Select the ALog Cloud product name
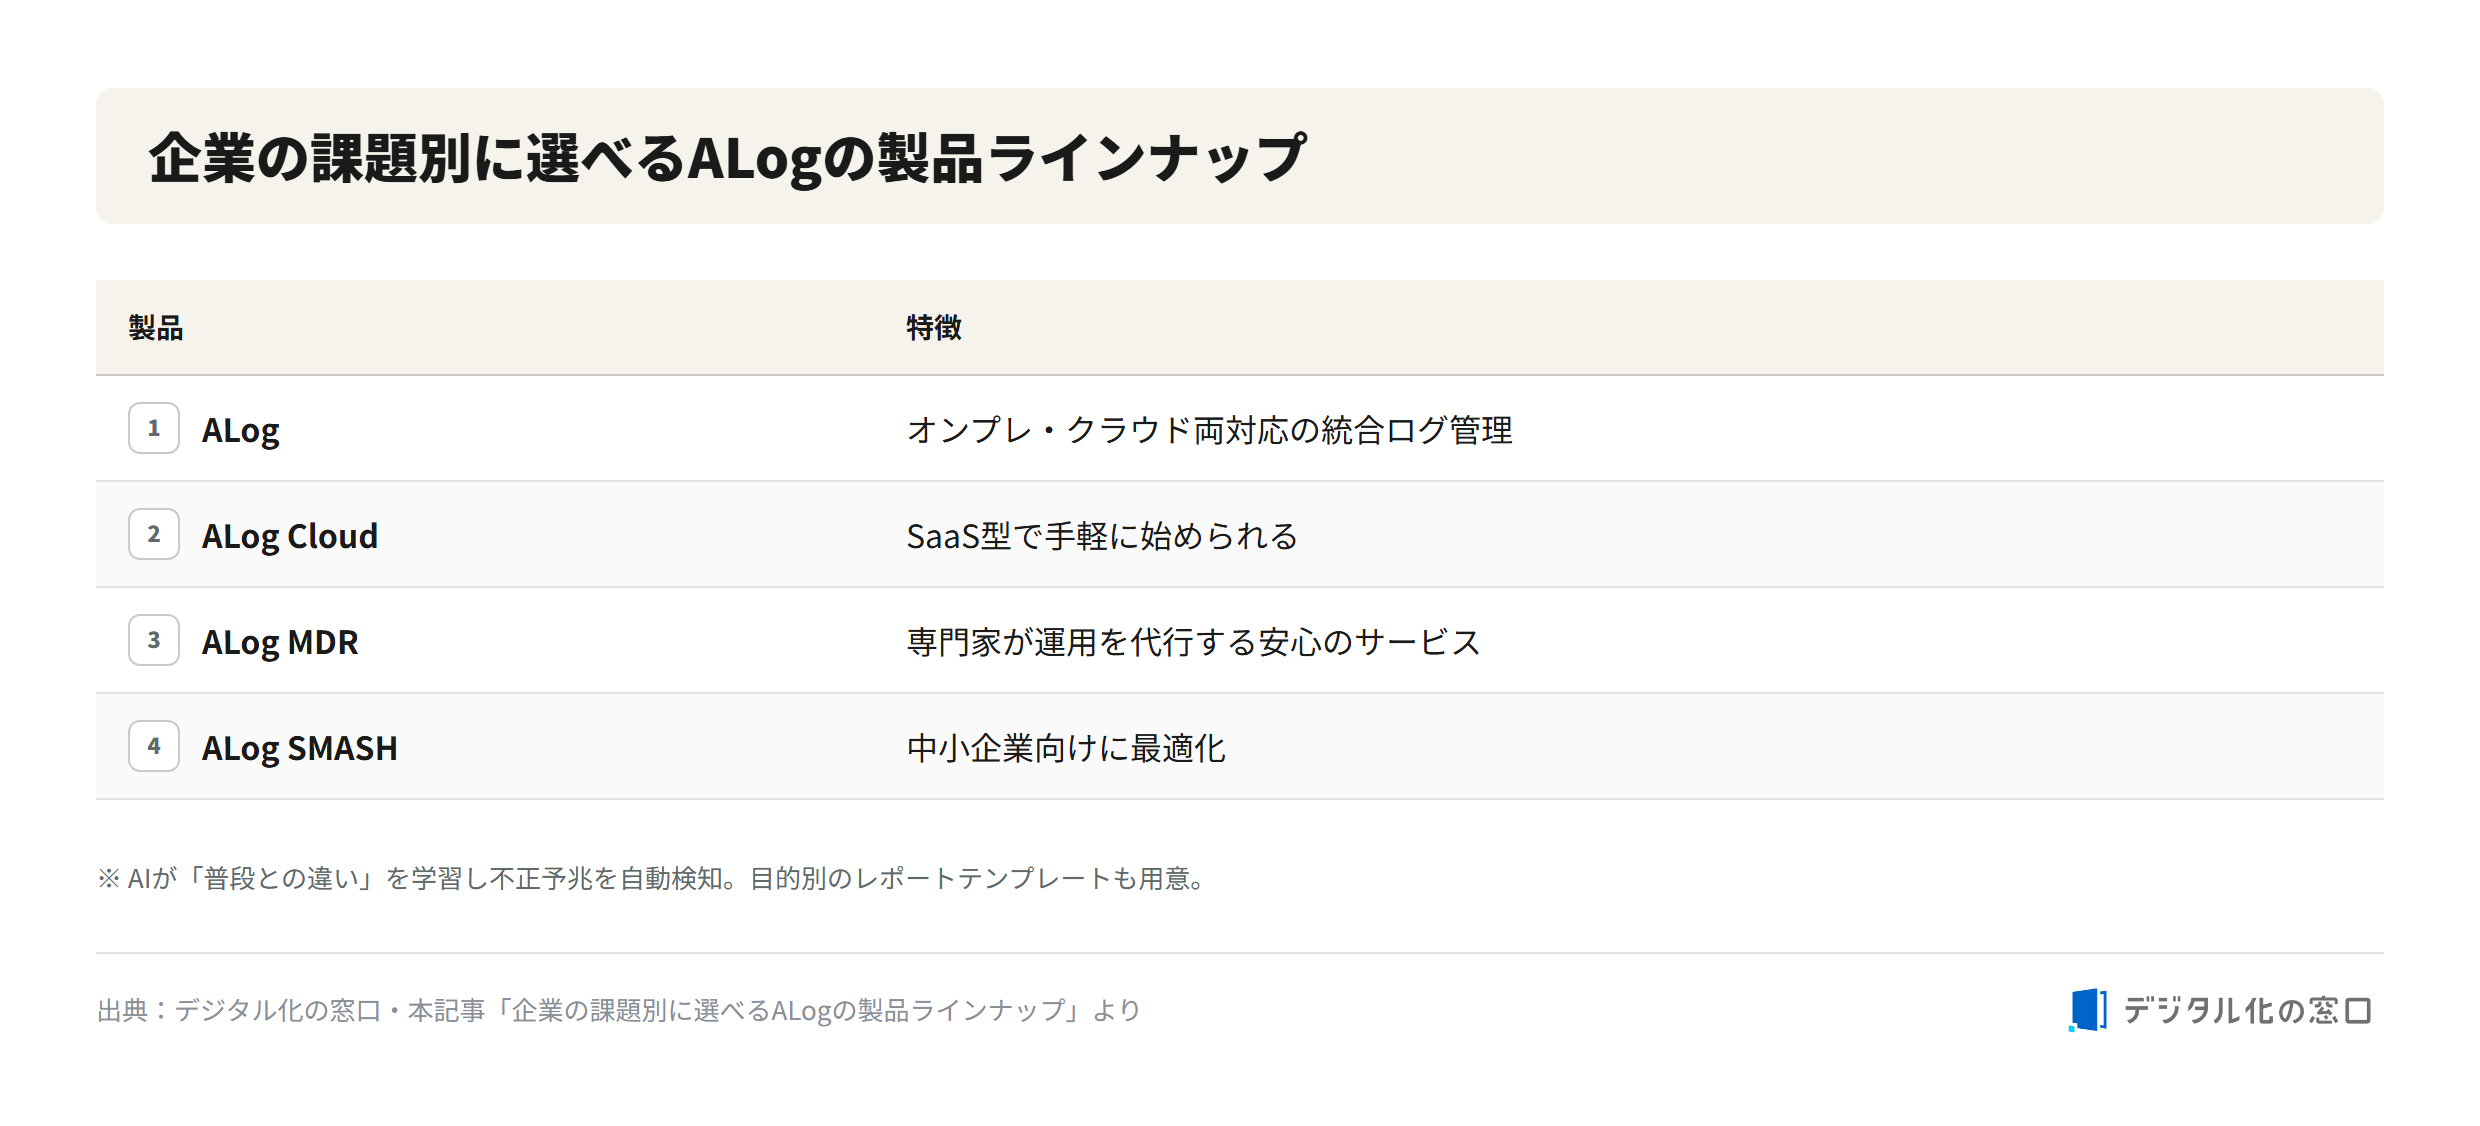This screenshot has width=2480, height=1126. [x=290, y=536]
